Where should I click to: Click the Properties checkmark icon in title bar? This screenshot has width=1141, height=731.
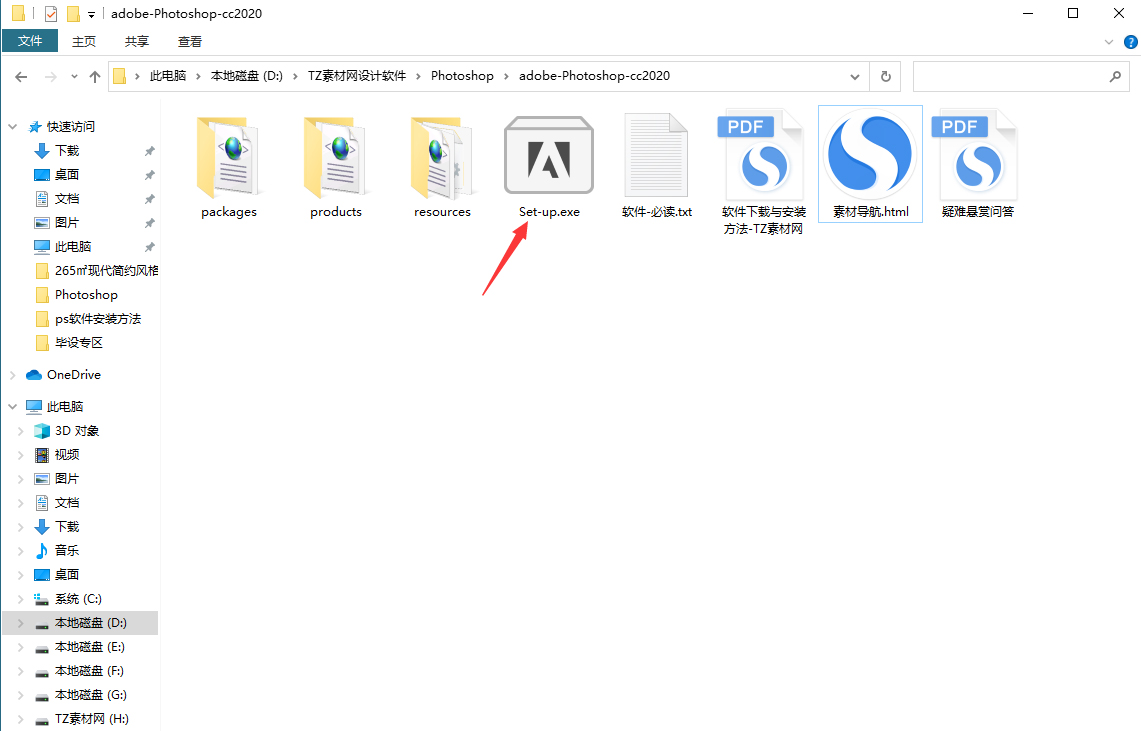(51, 14)
